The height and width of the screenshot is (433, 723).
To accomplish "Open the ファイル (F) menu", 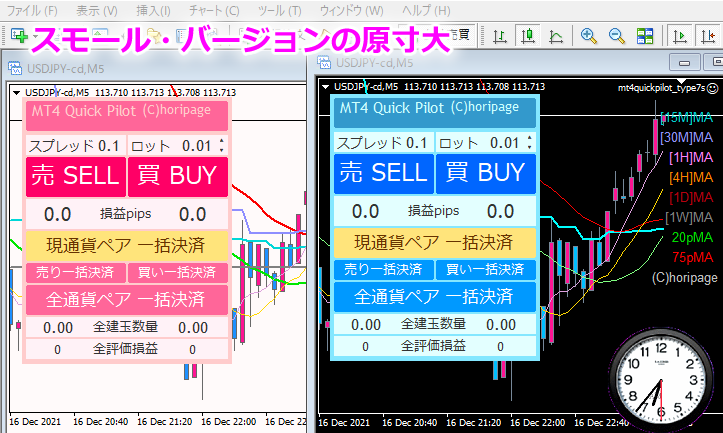I will click(32, 10).
